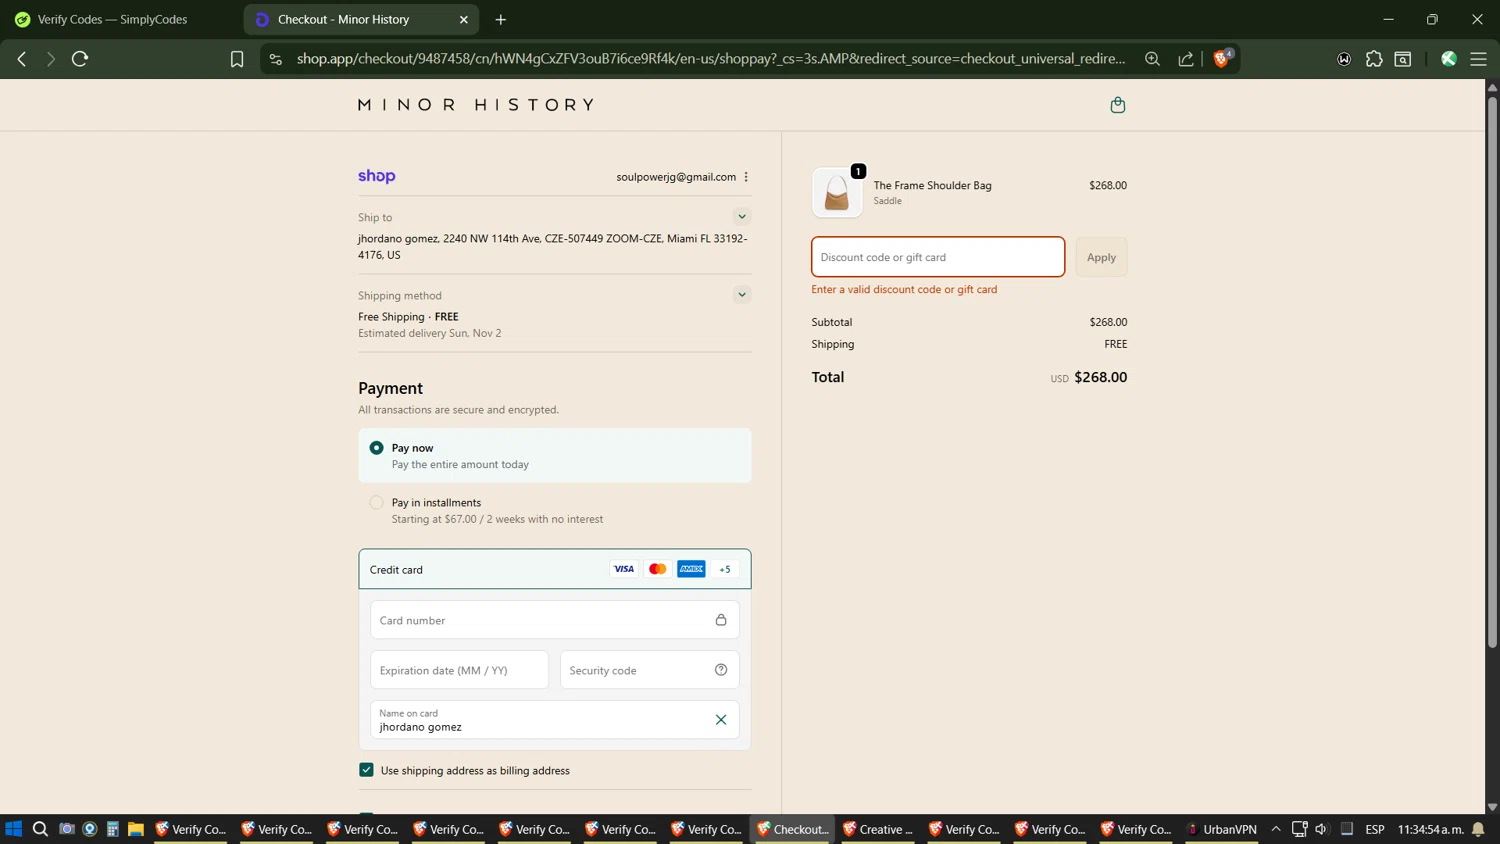
Task: Close the Checkout - Minor History tab
Action: coord(463,19)
